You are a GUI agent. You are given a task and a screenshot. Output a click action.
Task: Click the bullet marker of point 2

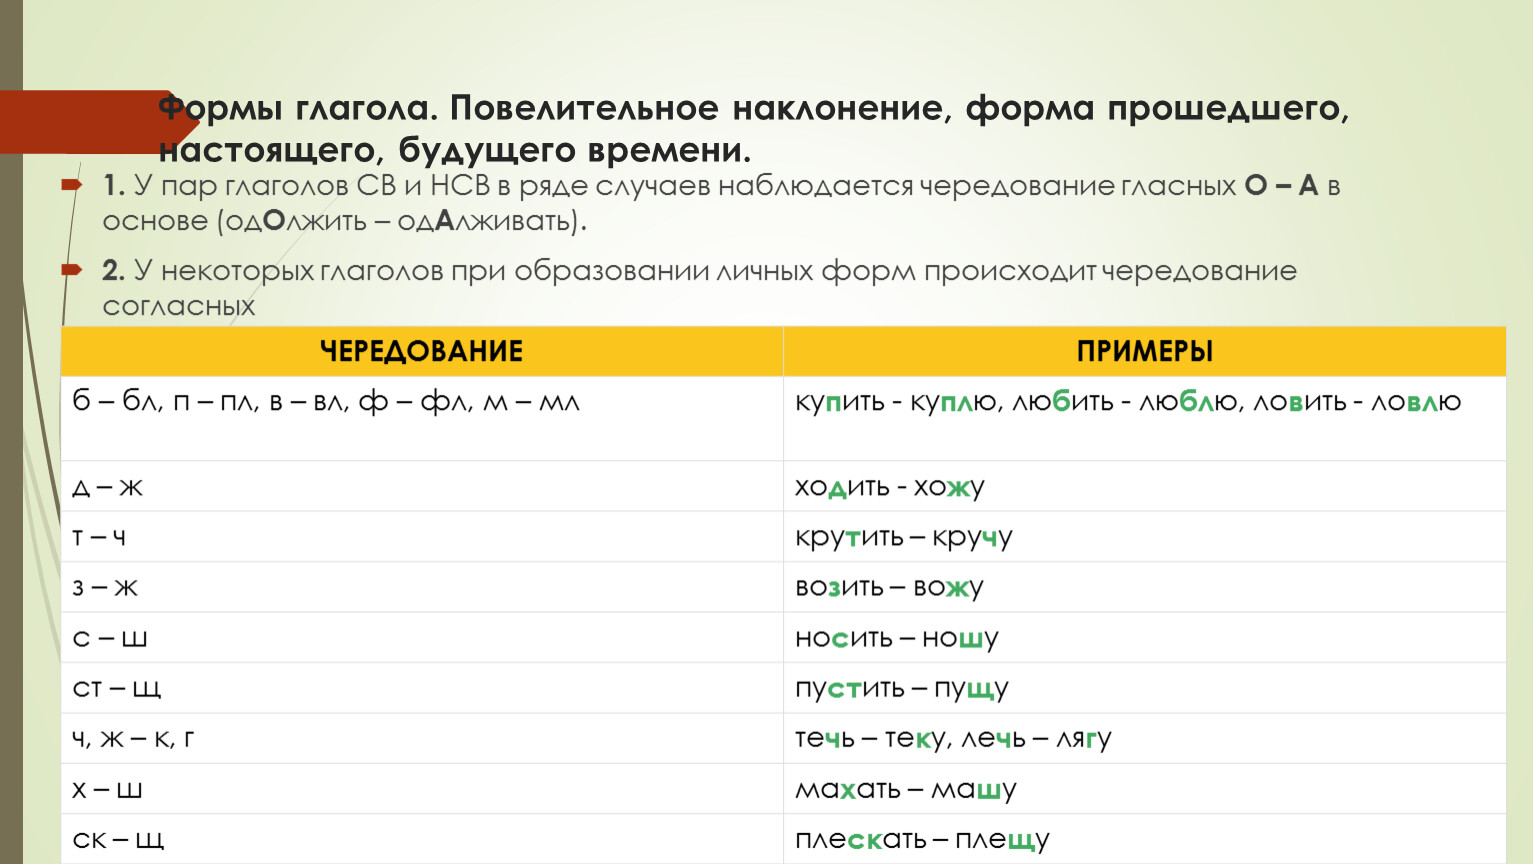point(71,269)
